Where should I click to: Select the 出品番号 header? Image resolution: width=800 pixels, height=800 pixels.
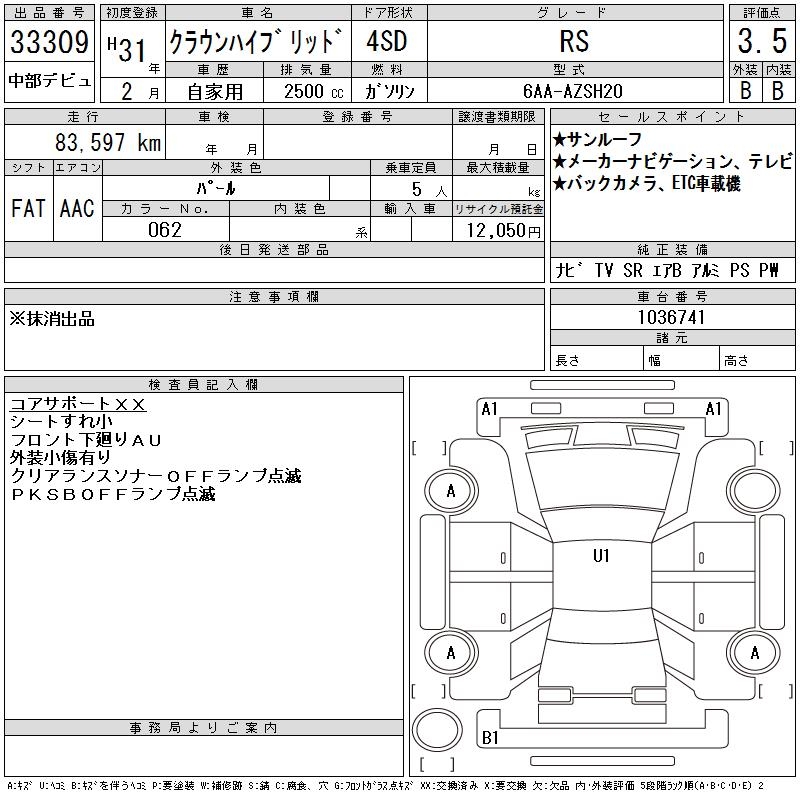click(49, 13)
